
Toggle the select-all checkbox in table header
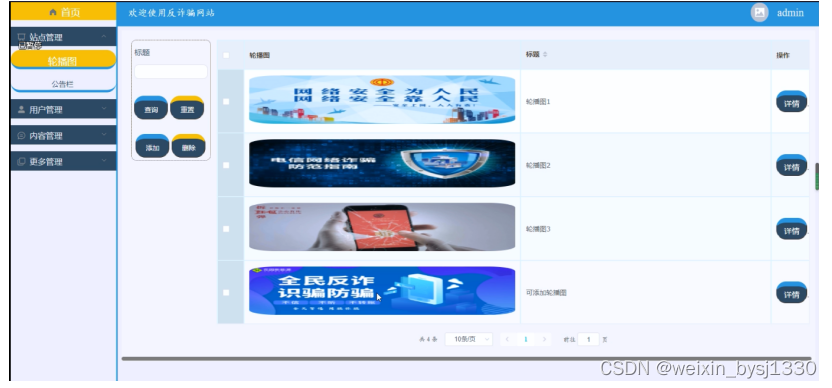227,55
